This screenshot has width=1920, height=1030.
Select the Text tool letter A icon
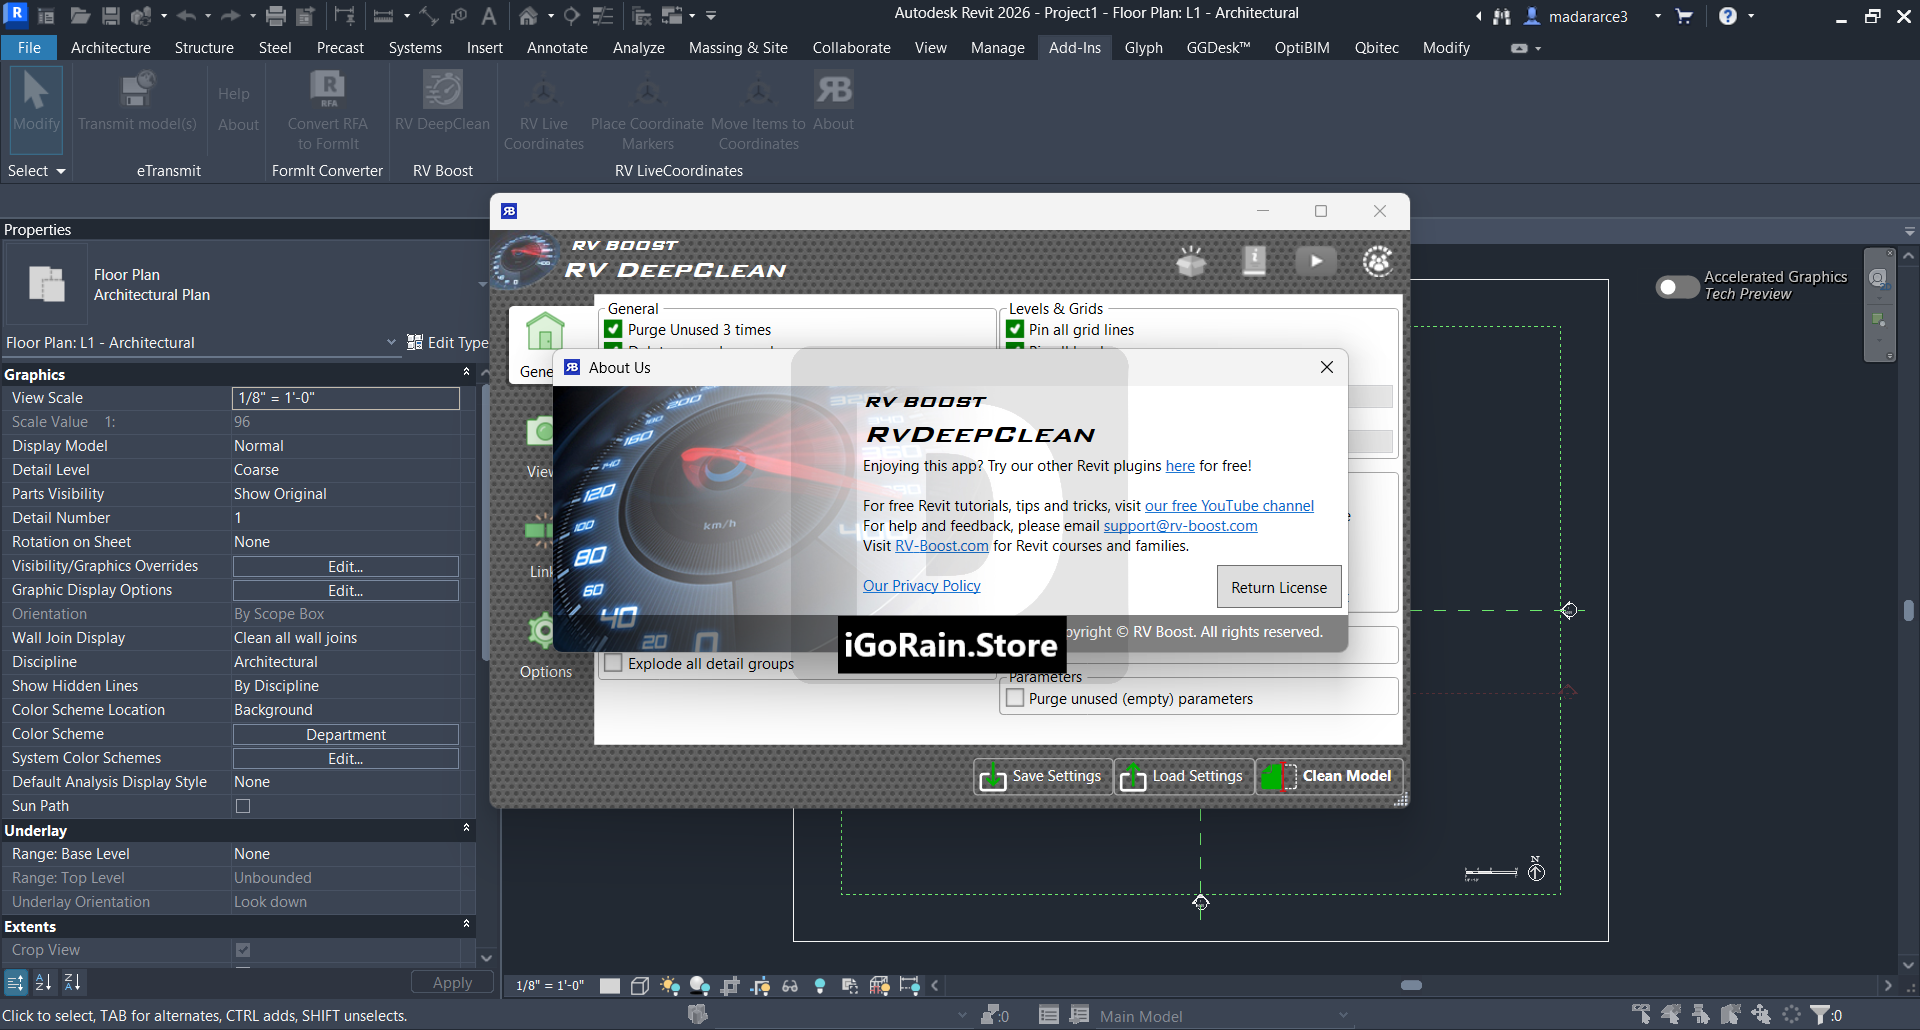point(489,16)
